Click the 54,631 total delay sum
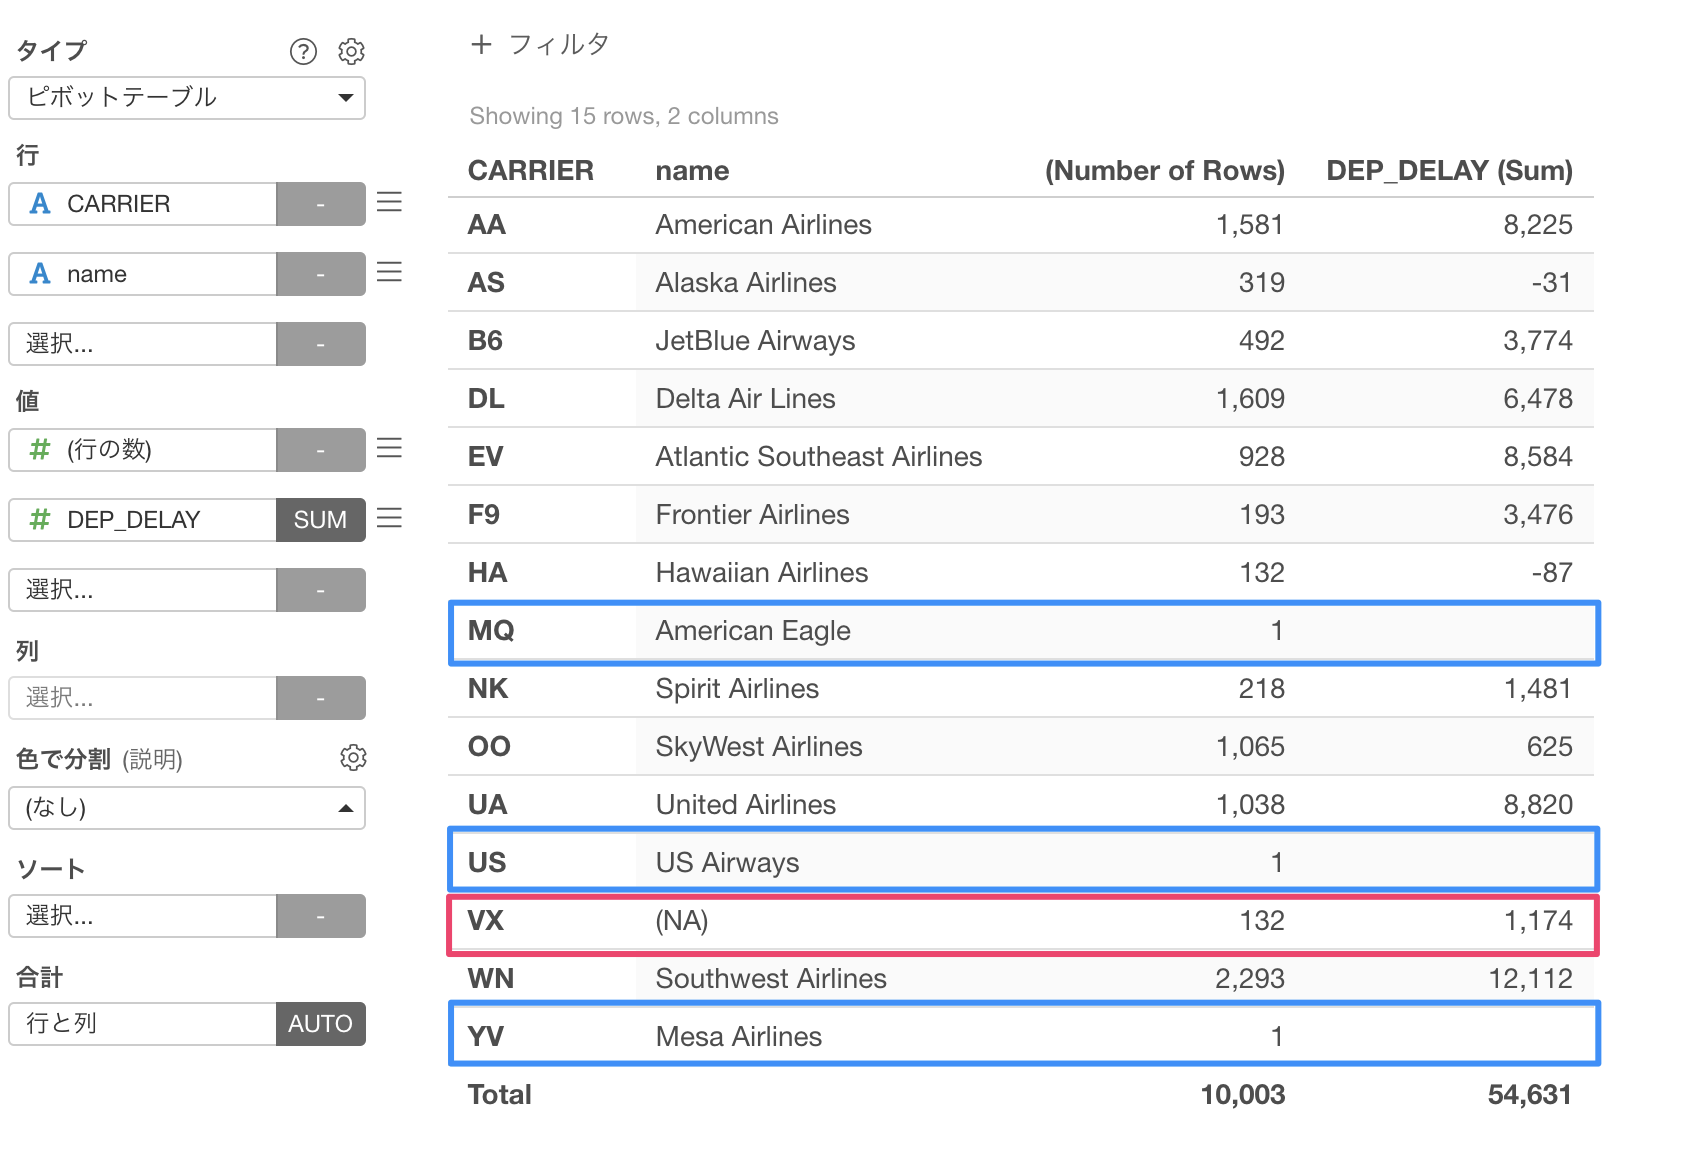The width and height of the screenshot is (1696, 1176). tap(1530, 1094)
